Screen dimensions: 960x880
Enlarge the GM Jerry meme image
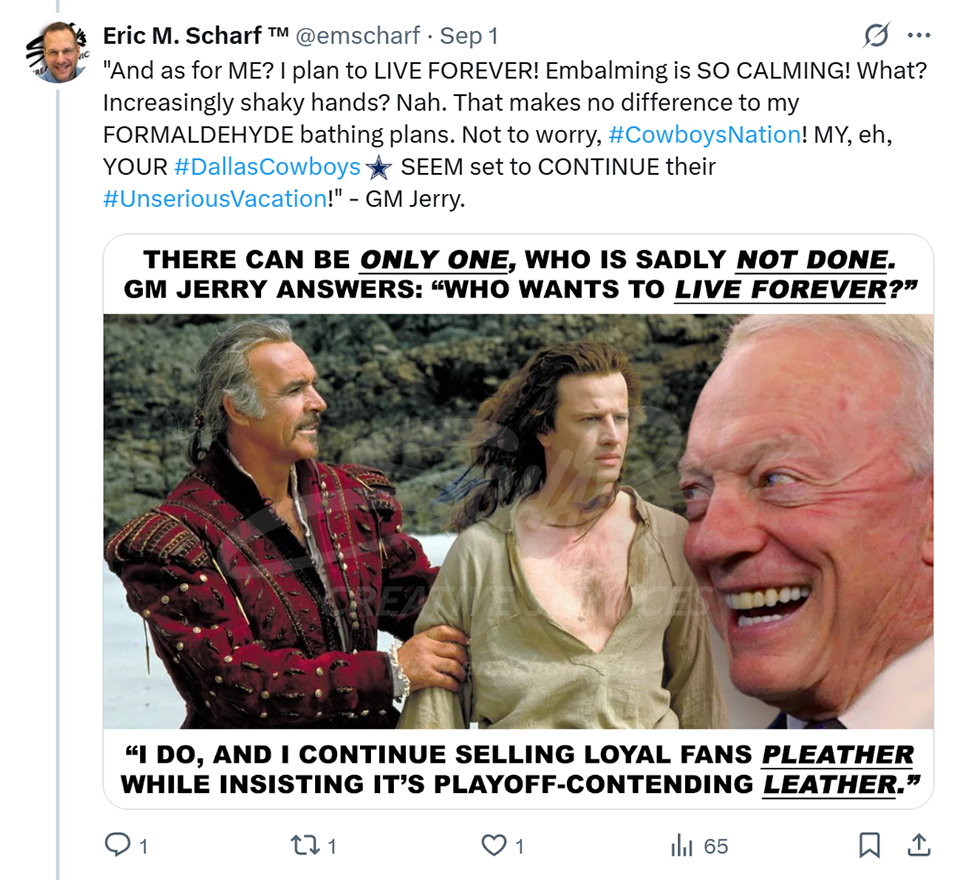[518, 520]
